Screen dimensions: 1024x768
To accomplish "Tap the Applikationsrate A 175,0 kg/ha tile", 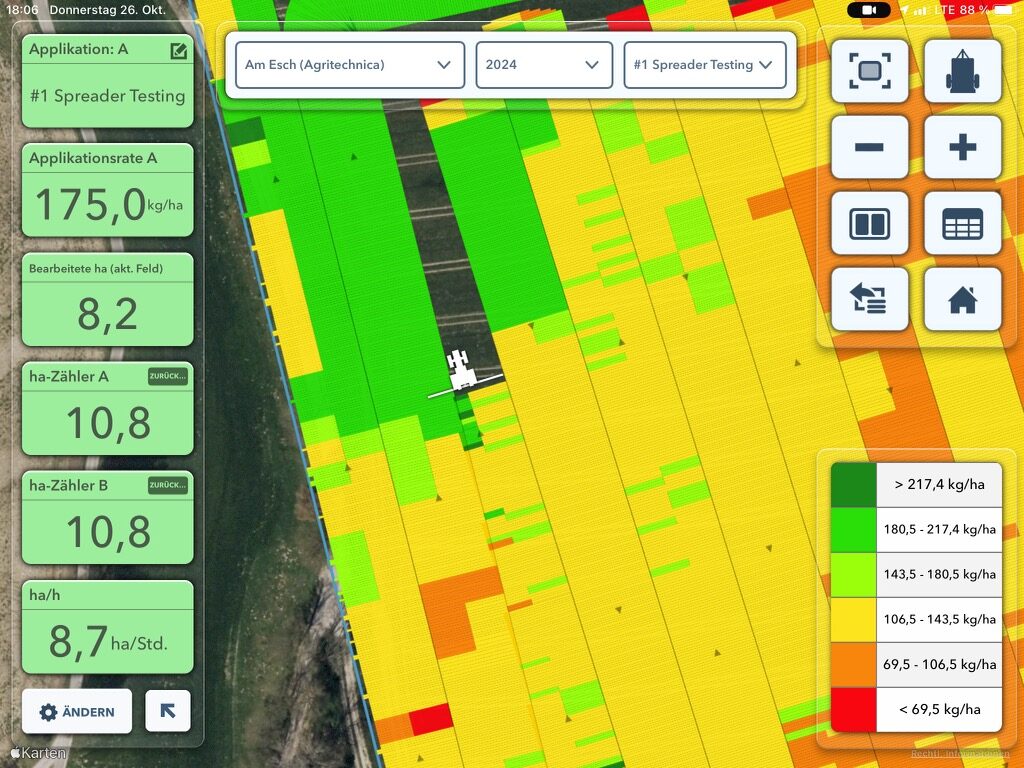I will [x=107, y=189].
